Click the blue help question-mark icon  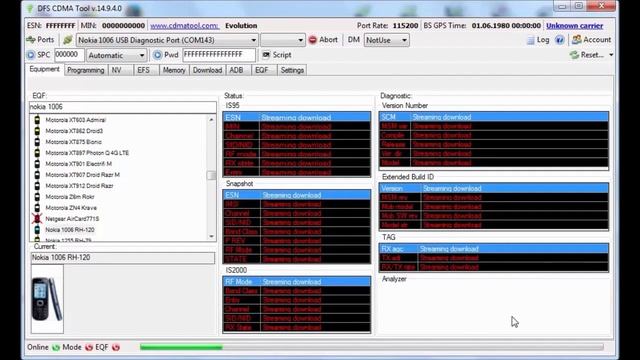click(x=560, y=40)
